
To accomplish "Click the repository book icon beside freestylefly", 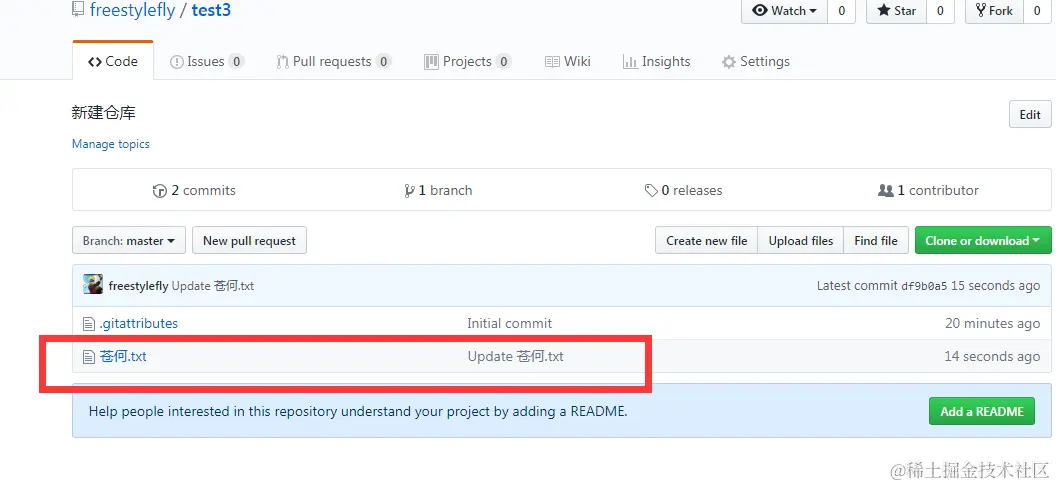I will [78, 11].
